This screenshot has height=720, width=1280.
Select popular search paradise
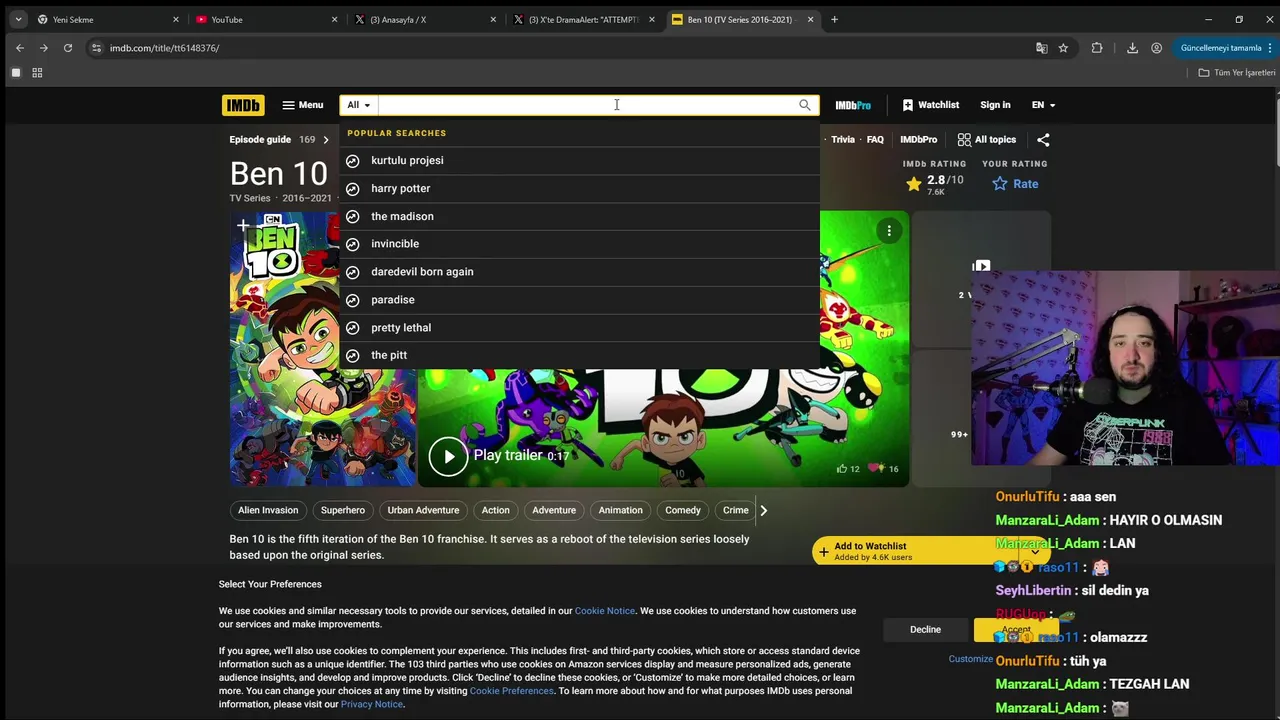pos(579,300)
